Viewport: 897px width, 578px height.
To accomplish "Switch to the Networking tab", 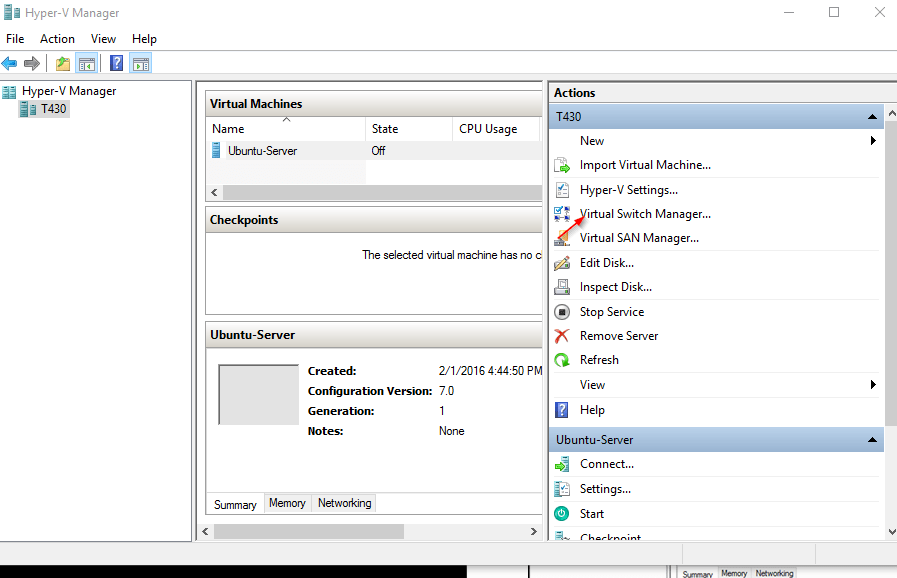I will [x=344, y=503].
